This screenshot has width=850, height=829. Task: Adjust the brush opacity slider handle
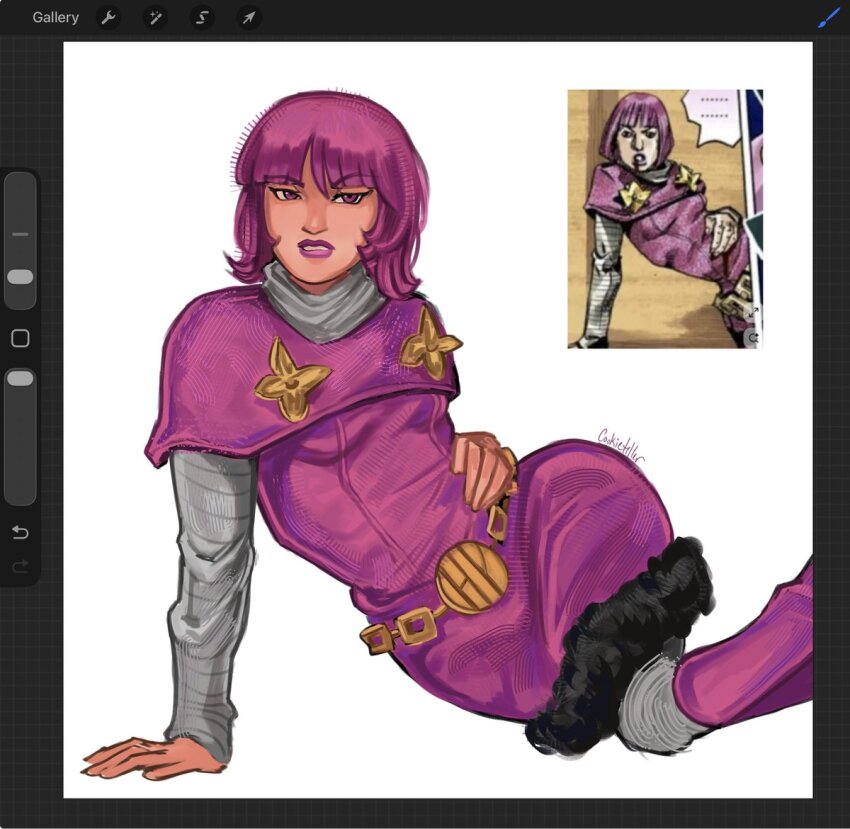coord(21,378)
